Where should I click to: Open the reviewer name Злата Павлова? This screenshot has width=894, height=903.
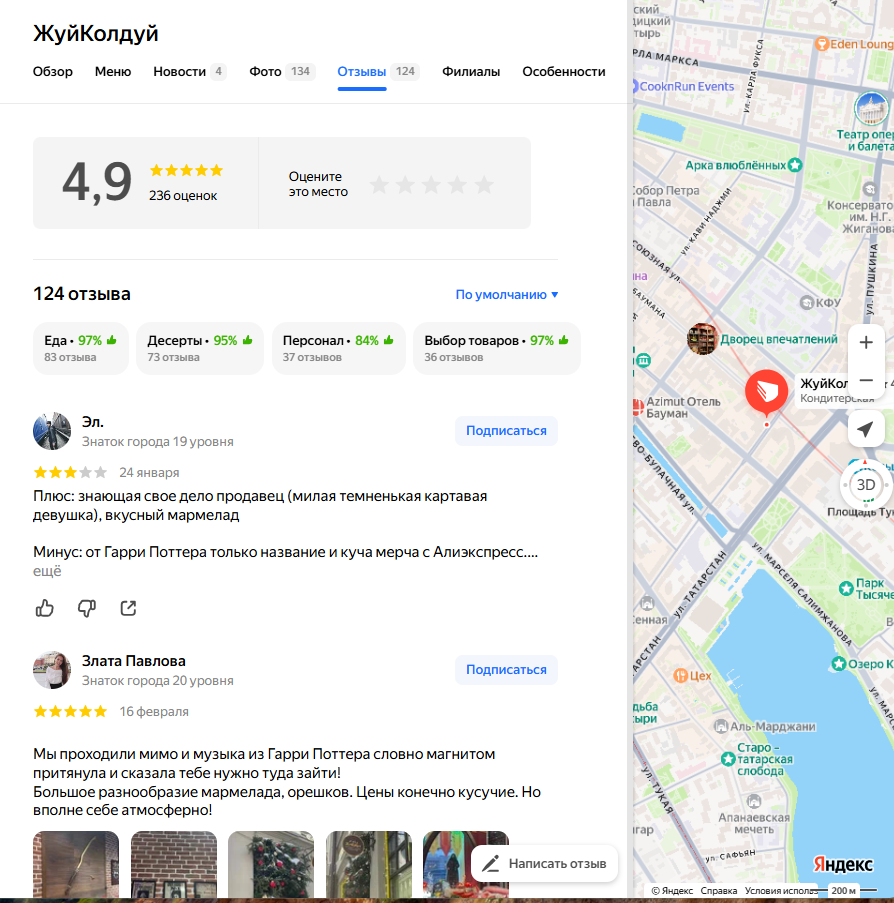click(134, 661)
